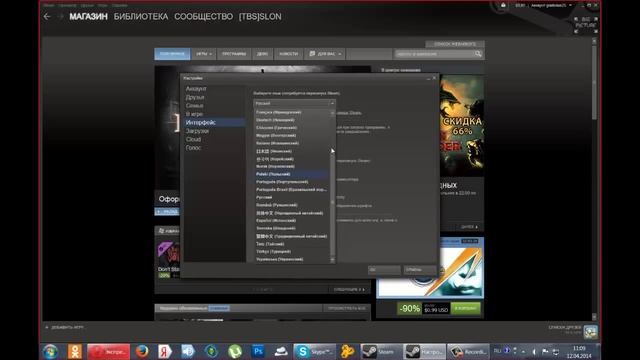Click the store search magnifier icon
Image resolution: width=640 pixels, height=360 pixels.
[x=478, y=54]
